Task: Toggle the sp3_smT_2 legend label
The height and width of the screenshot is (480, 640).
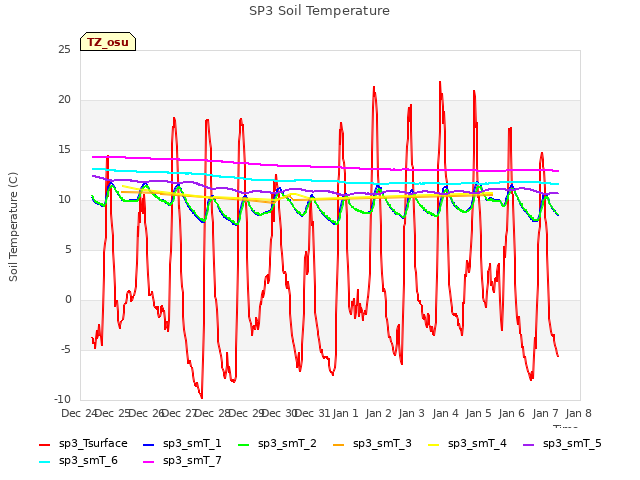Action: [x=287, y=444]
